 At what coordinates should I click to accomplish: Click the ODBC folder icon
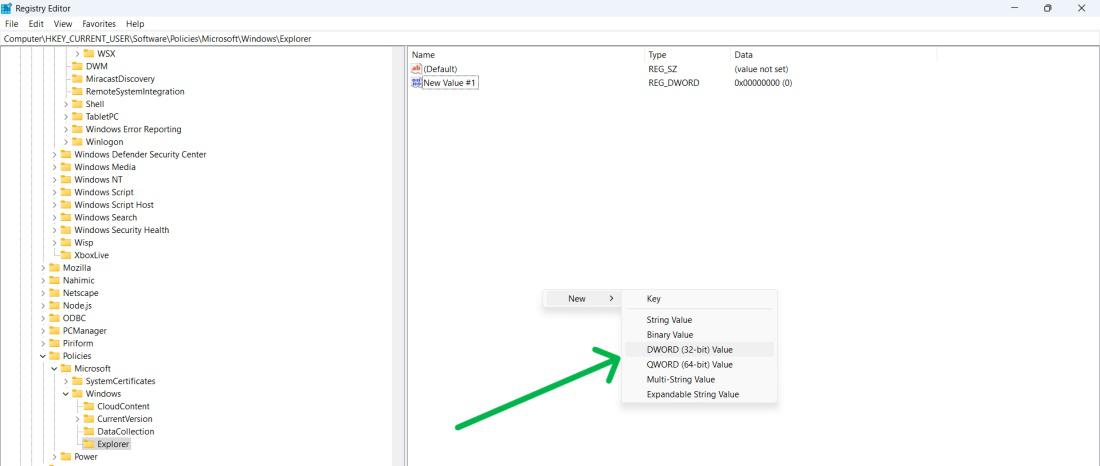(x=55, y=319)
